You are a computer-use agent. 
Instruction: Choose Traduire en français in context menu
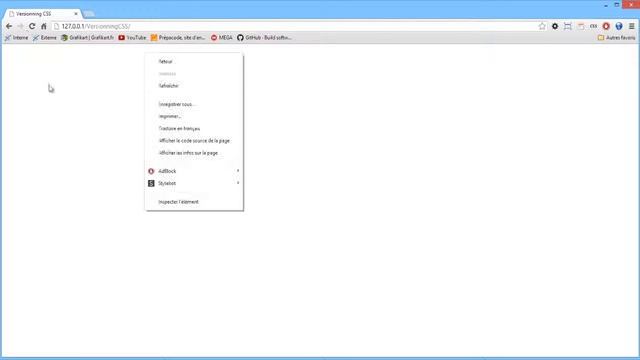click(194, 129)
